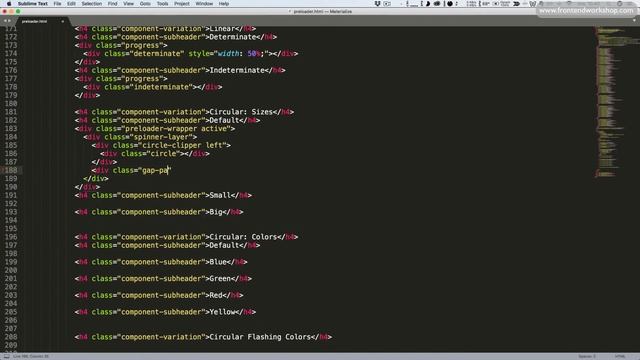Open the Sublime Text application menu
The width and height of the screenshot is (640, 360).
click(33, 4)
